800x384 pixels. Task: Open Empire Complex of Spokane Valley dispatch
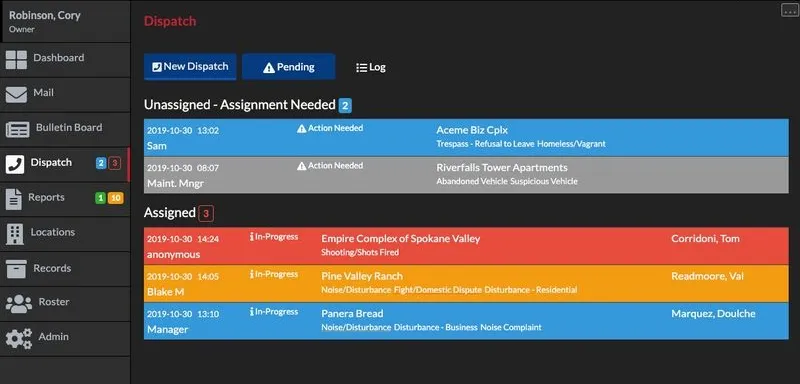tap(466, 246)
